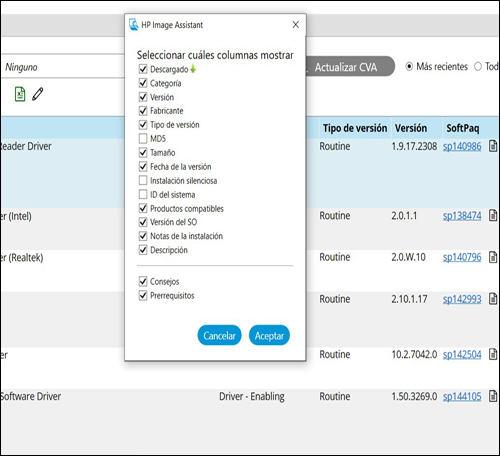Viewport: 500px width, 456px height.
Task: Click the Driver - Enabling category cell
Action: point(252,396)
